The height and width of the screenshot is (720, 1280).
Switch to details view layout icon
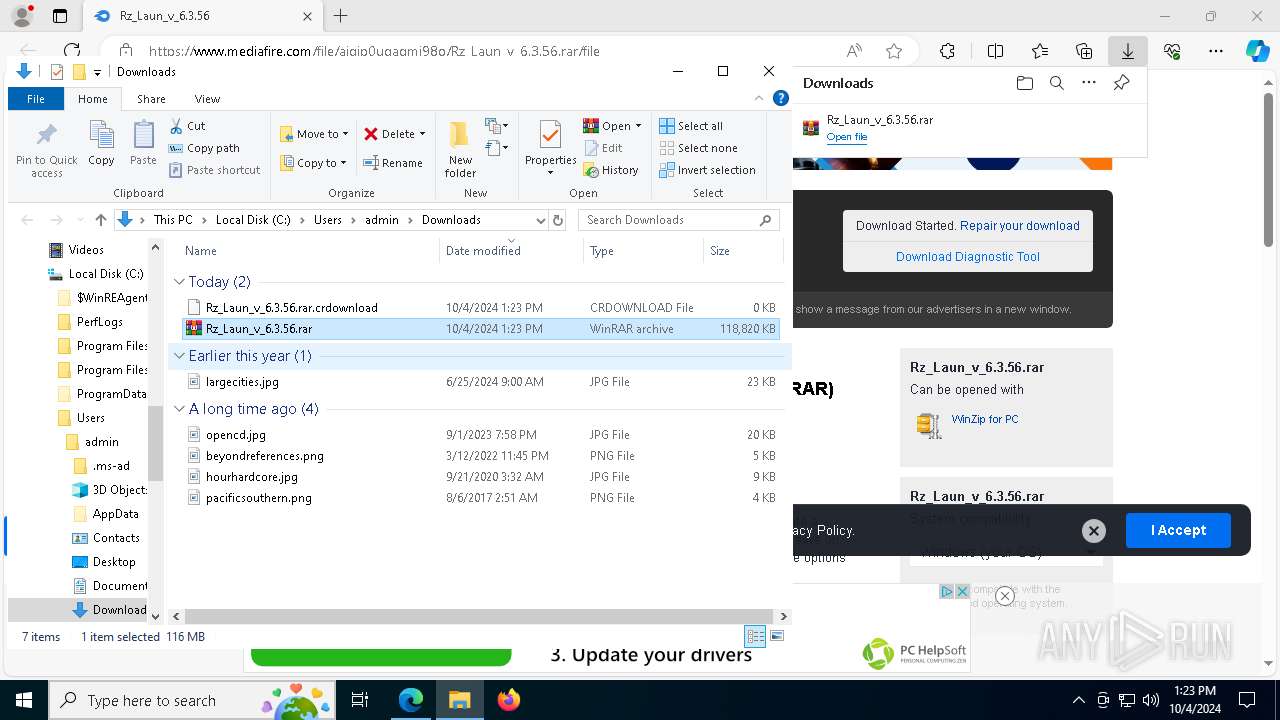[x=755, y=636]
